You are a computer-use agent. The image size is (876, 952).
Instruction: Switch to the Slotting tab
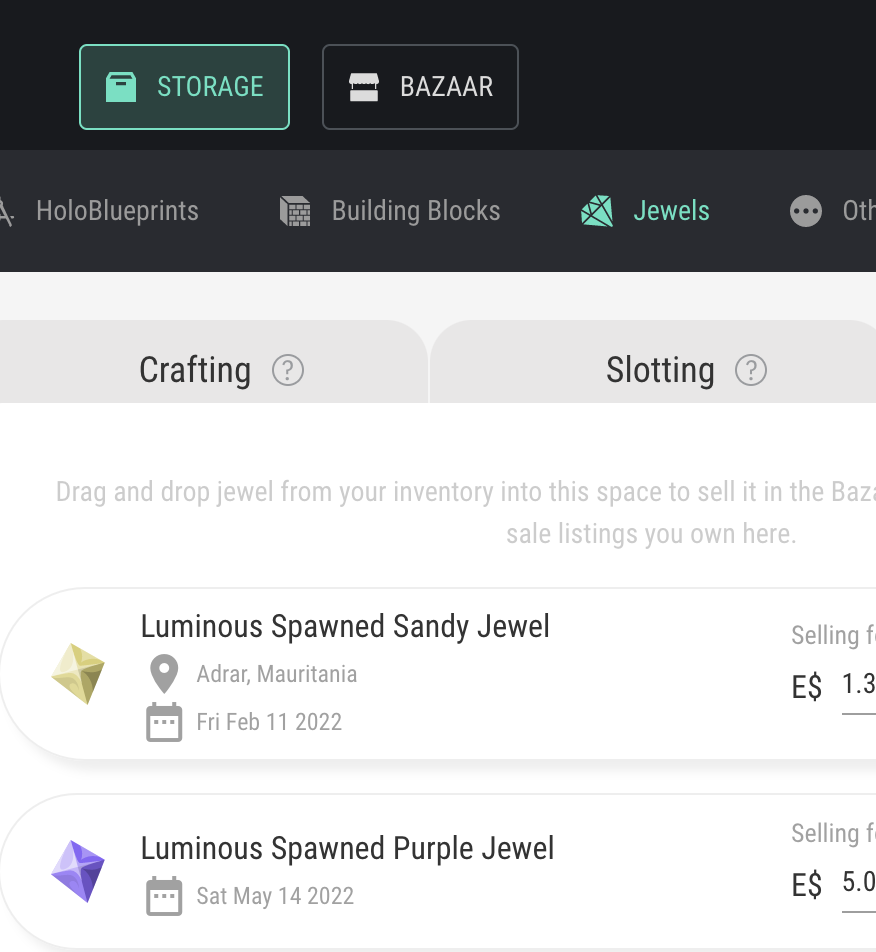[660, 370]
